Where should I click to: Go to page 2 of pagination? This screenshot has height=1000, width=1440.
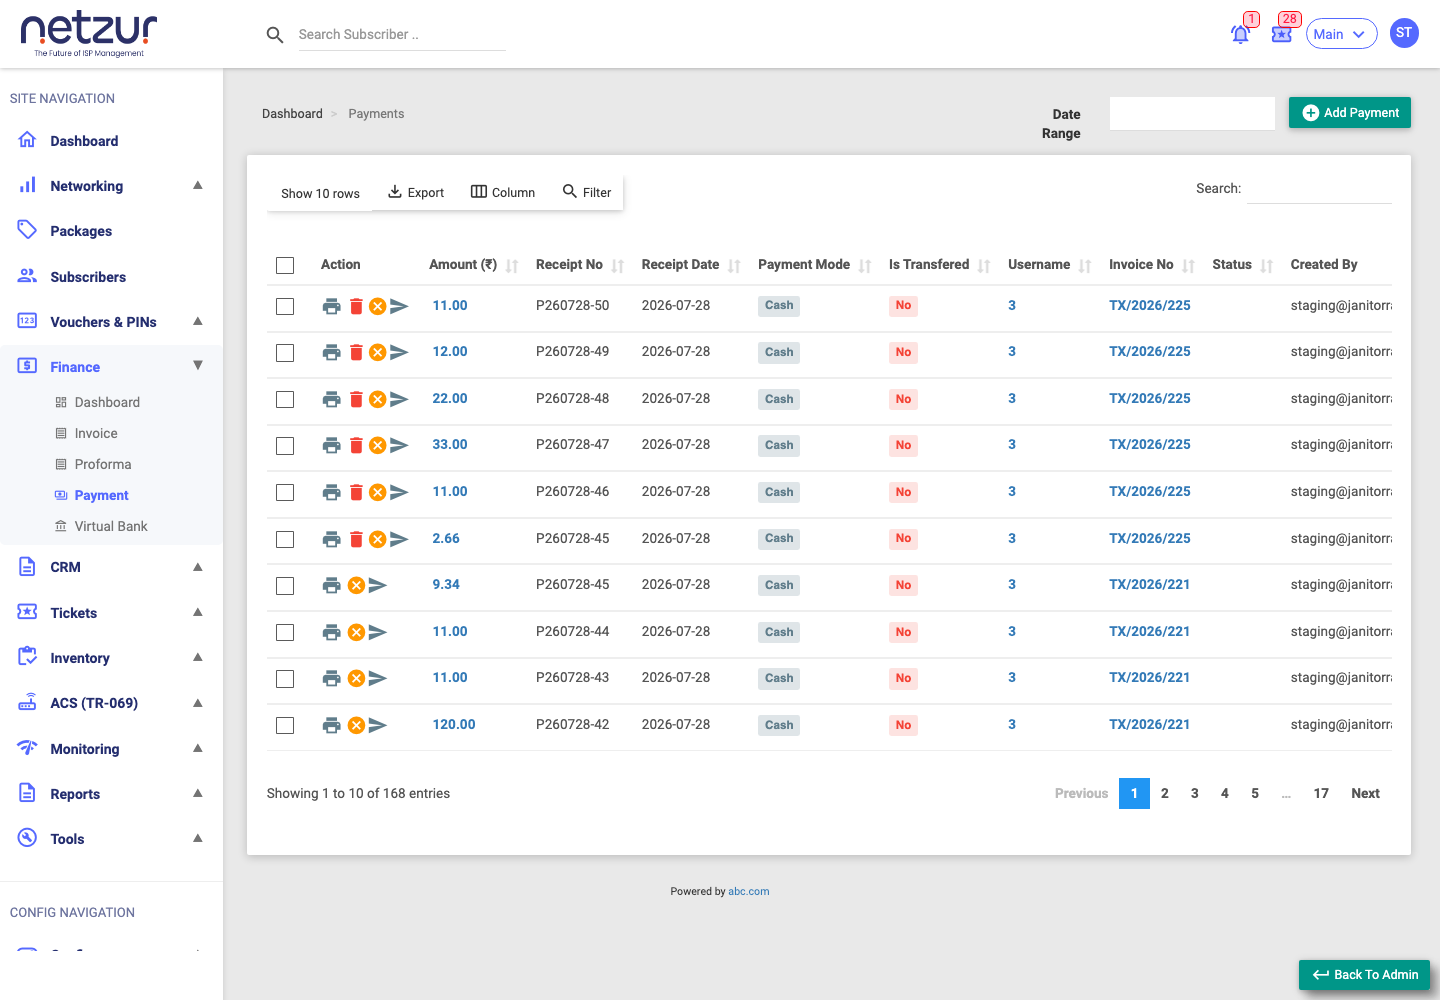point(1164,794)
